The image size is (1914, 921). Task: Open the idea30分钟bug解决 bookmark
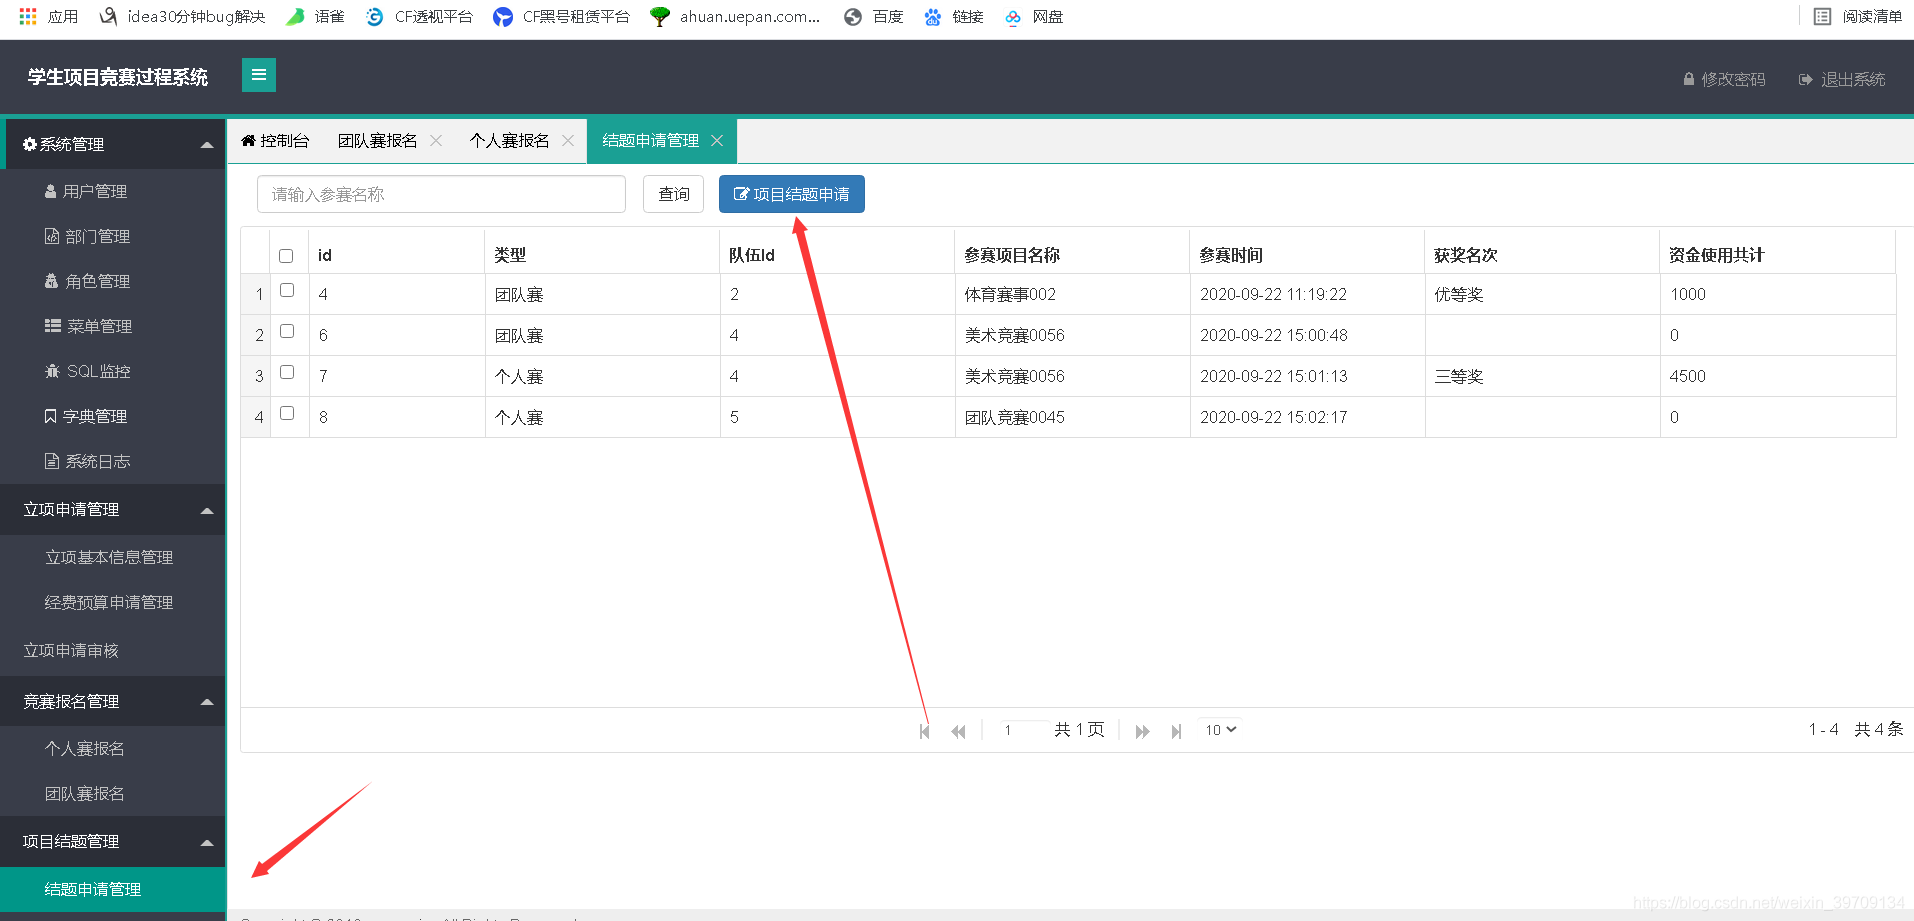pos(182,17)
